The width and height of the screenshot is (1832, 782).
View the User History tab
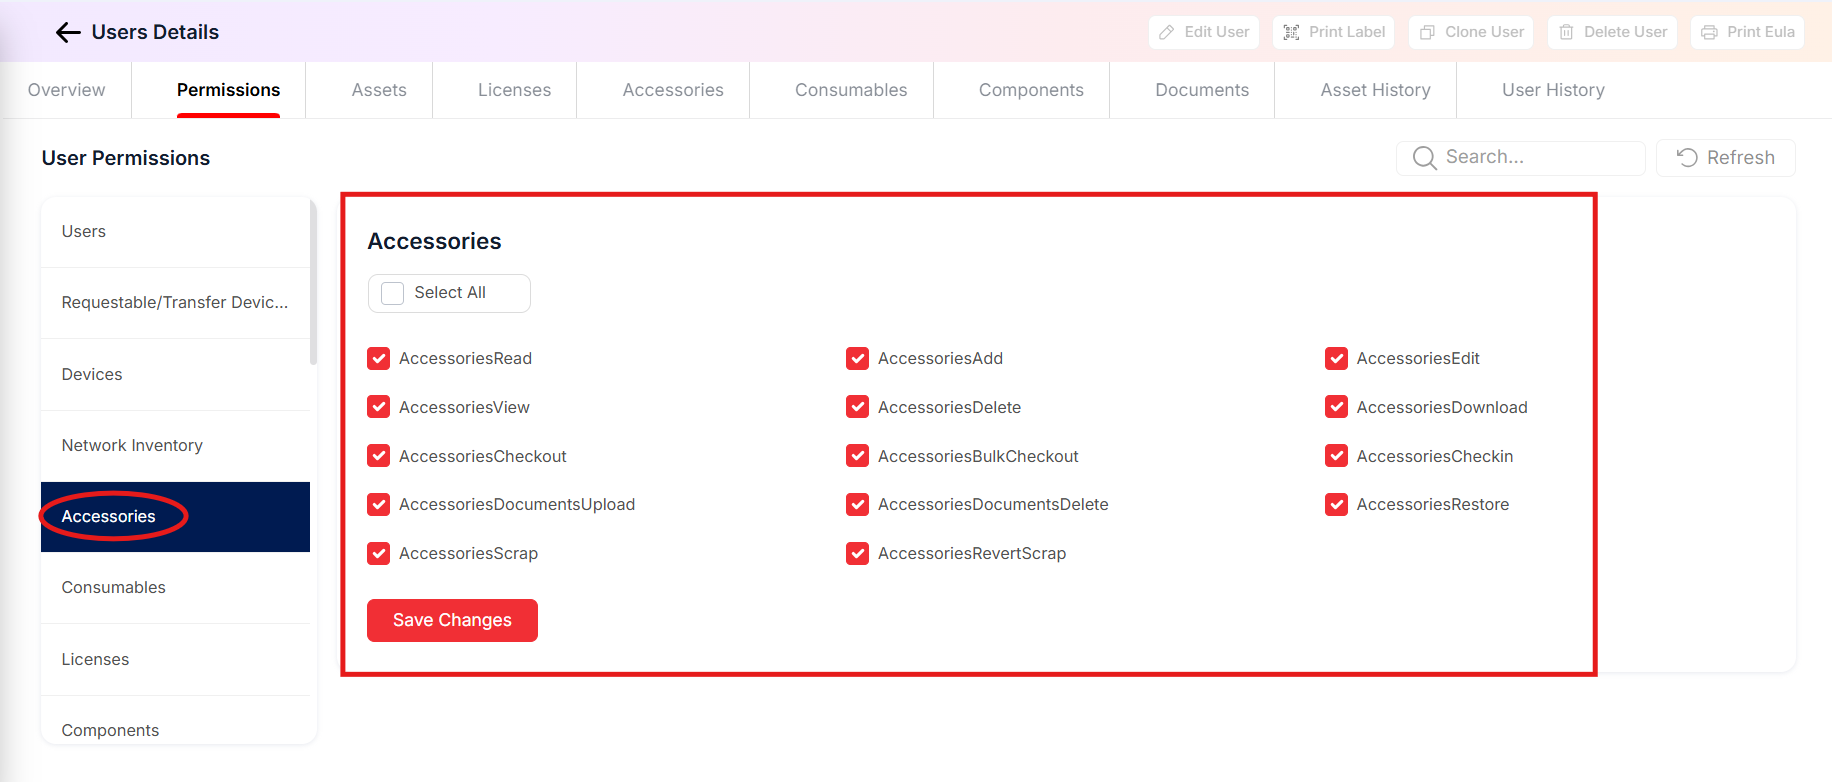[1553, 90]
